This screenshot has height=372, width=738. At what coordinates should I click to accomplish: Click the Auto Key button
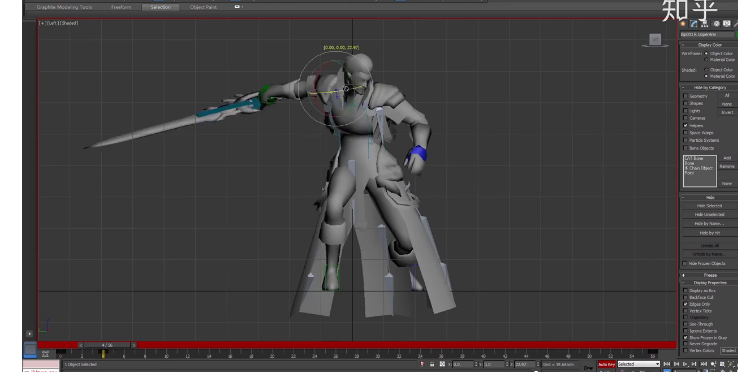pos(606,364)
